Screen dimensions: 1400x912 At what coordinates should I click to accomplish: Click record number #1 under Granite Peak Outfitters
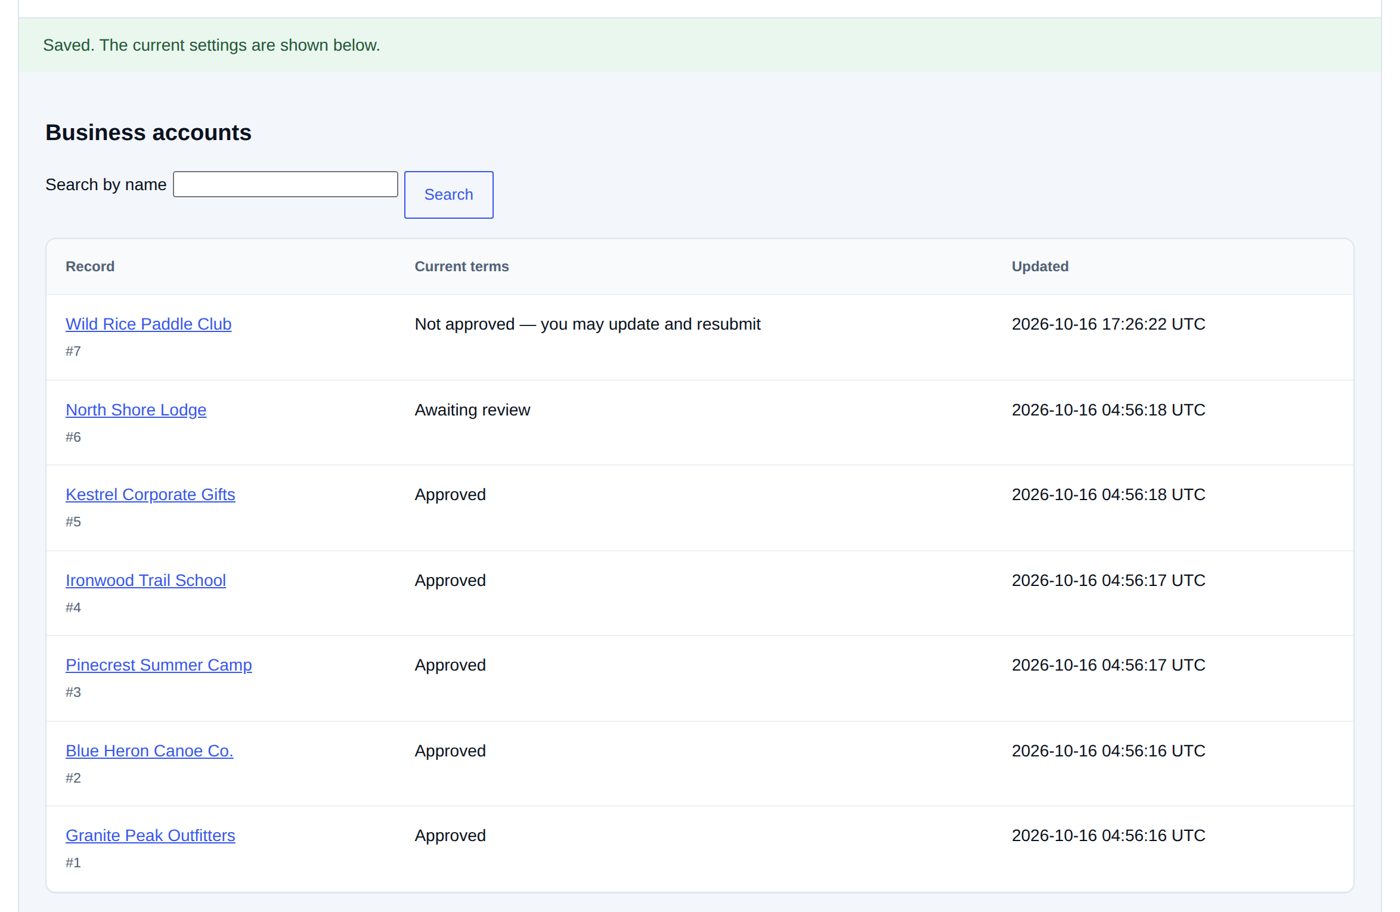[73, 863]
